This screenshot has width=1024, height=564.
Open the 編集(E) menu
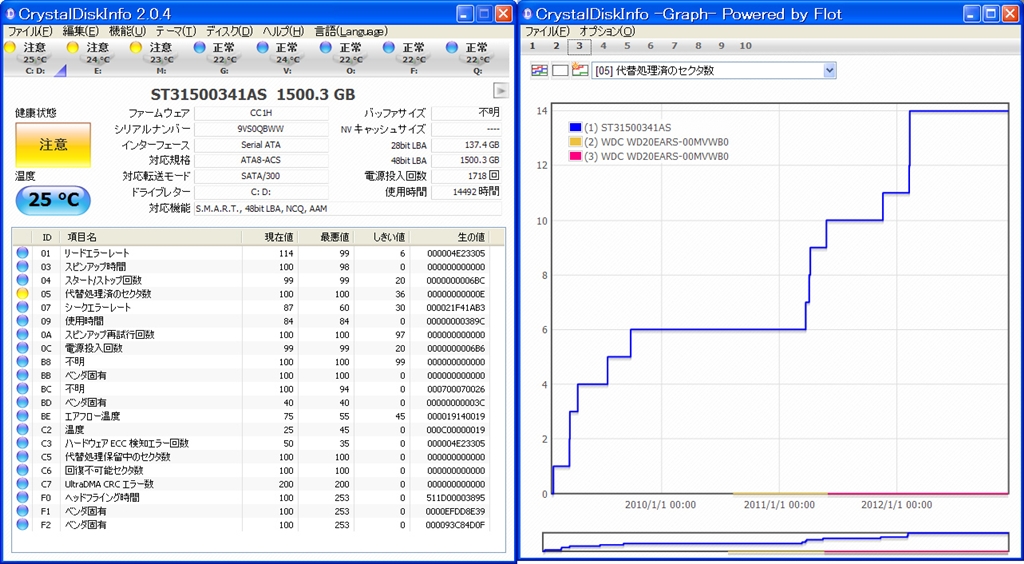(x=80, y=31)
